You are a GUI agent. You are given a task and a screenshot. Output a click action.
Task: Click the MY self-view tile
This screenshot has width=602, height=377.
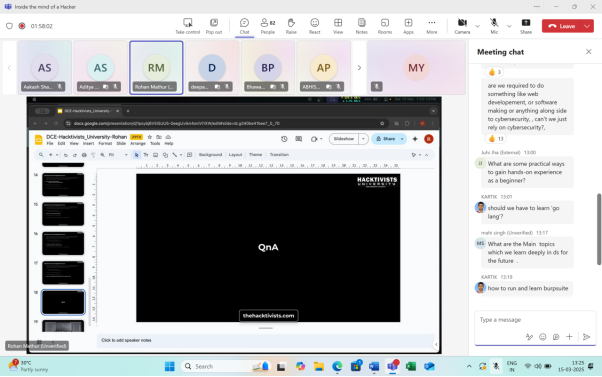point(416,67)
